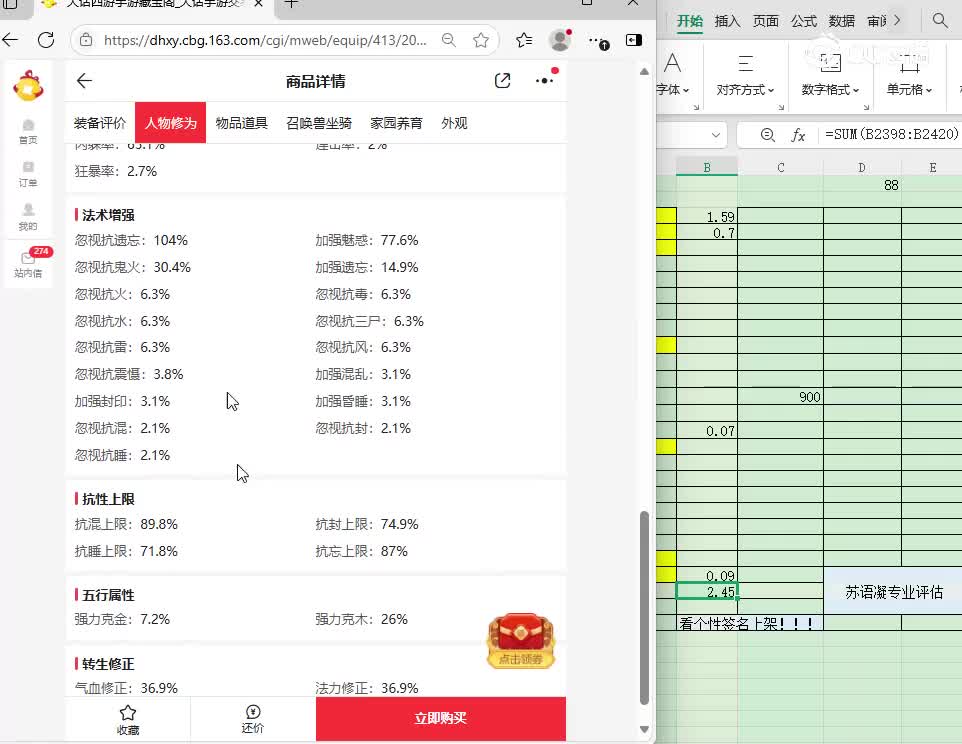Go to 首页 in left sidebar

tap(28, 132)
